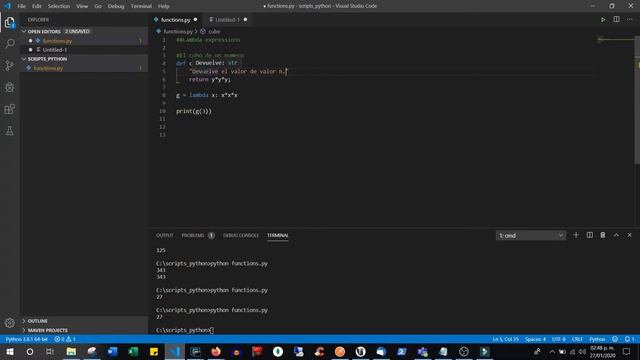Open functions.py under SCRIPTS_PYTHON
This screenshot has height=360, width=640.
pyautogui.click(x=48, y=68)
